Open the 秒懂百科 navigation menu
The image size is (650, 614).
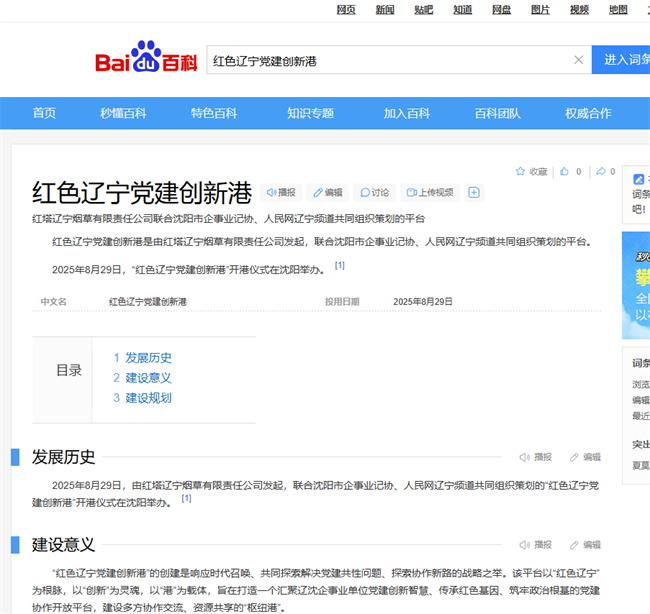point(123,113)
